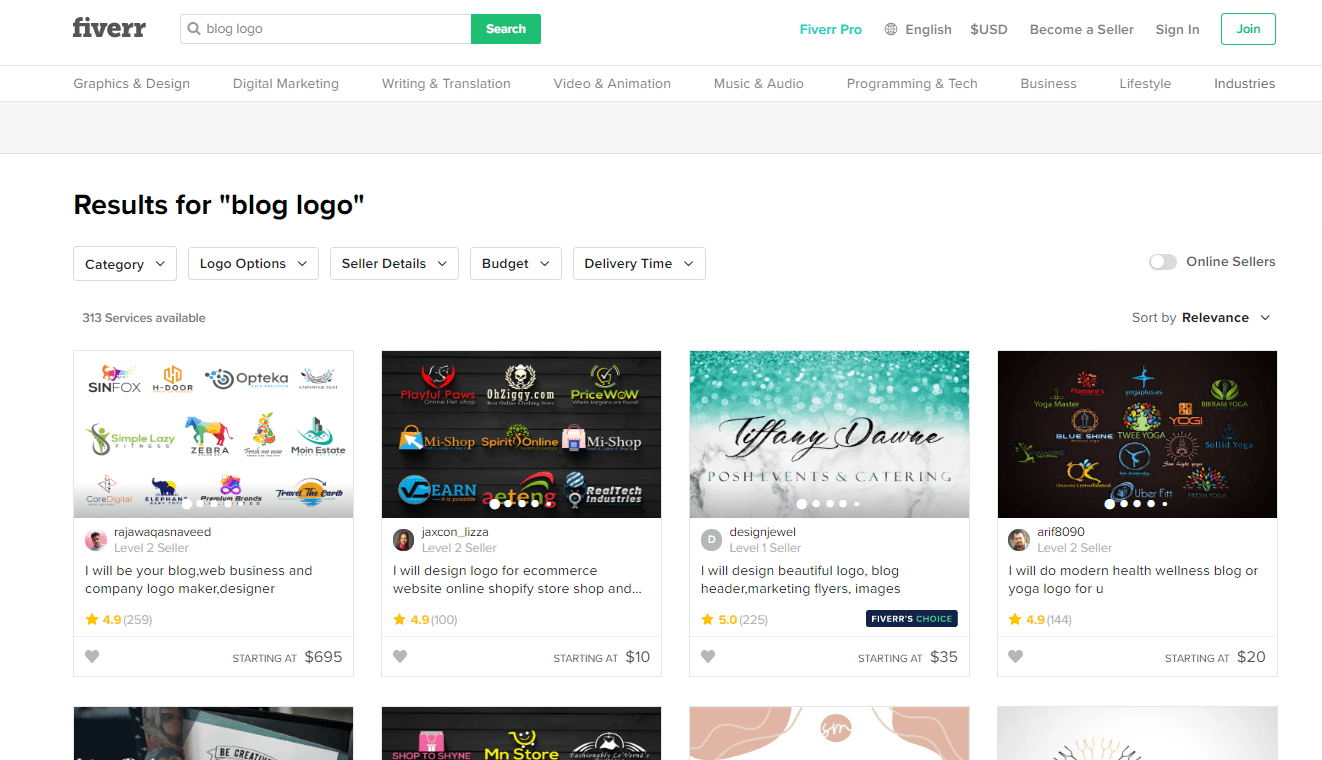Click the '313 Services available' text
The image size is (1322, 760).
coord(144,318)
